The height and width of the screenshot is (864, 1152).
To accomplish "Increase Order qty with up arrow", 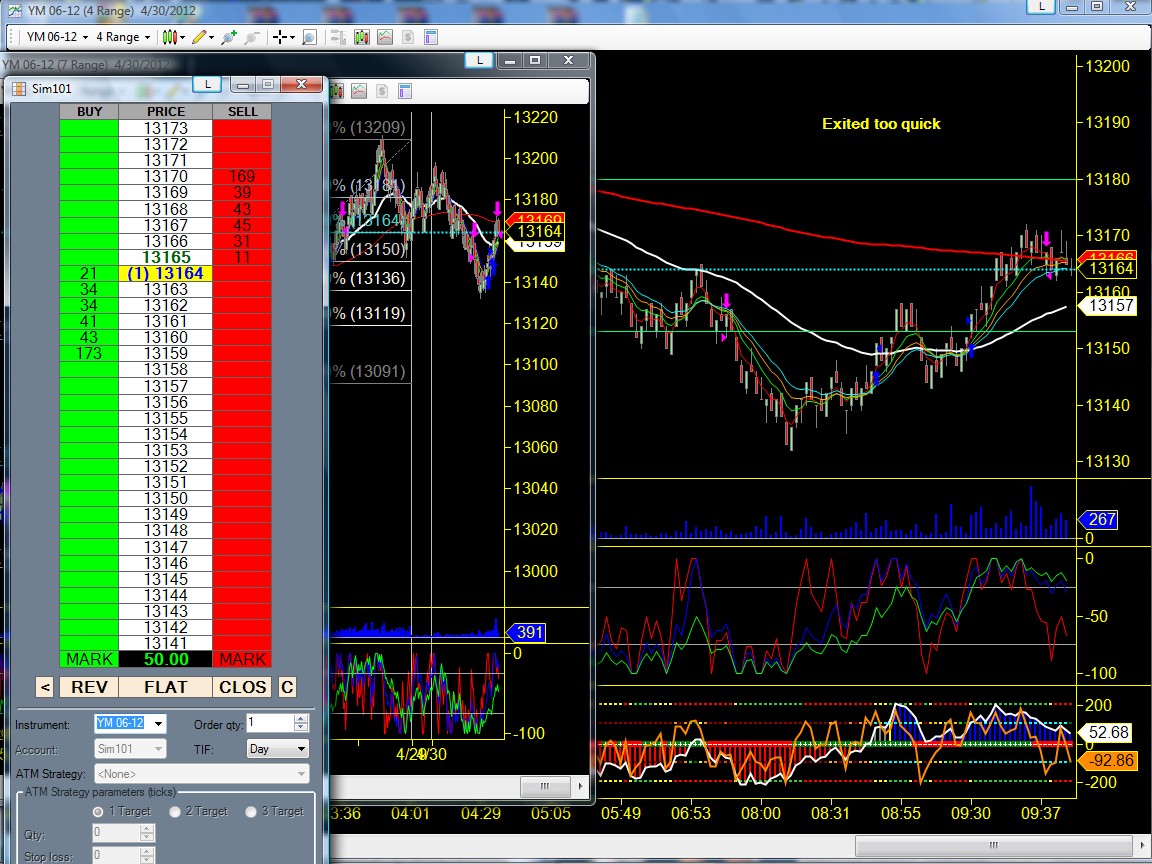I will click(300, 719).
